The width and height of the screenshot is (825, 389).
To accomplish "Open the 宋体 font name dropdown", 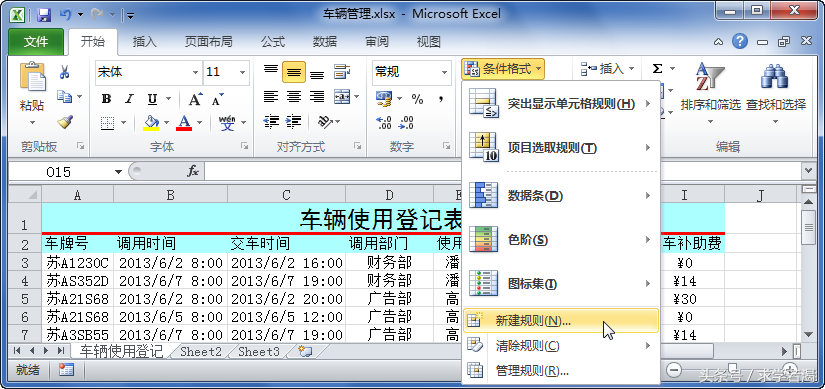I will (195, 73).
